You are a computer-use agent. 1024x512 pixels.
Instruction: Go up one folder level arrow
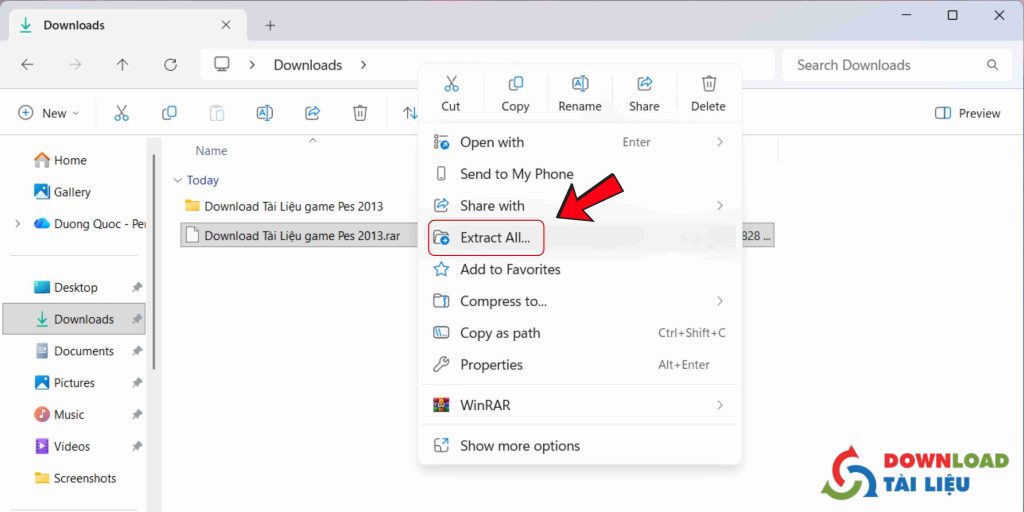click(x=122, y=65)
